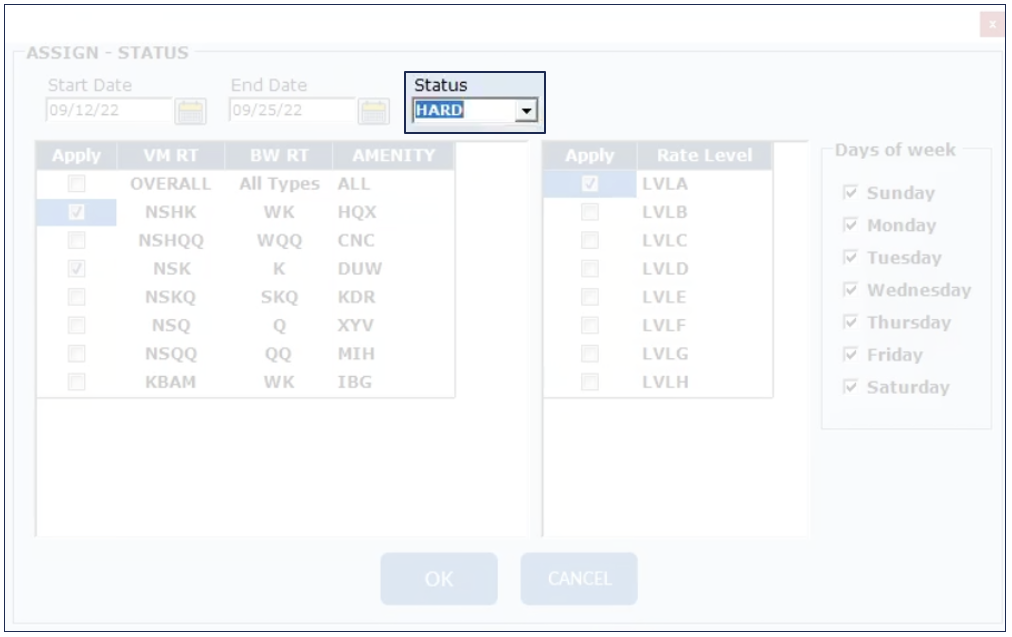Uncheck Sunday in Days of week
This screenshot has height=637, width=1012.
851,193
